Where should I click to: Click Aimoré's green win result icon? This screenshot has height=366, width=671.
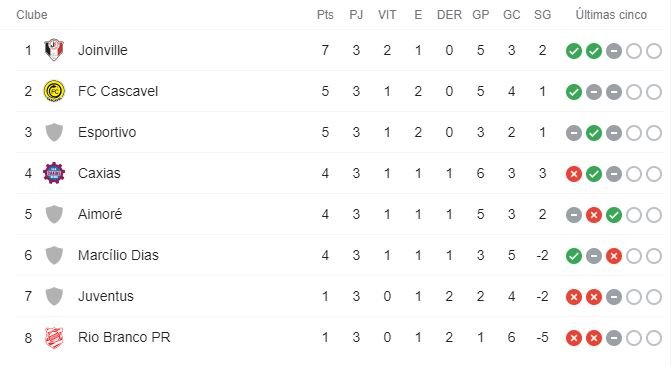(x=614, y=215)
